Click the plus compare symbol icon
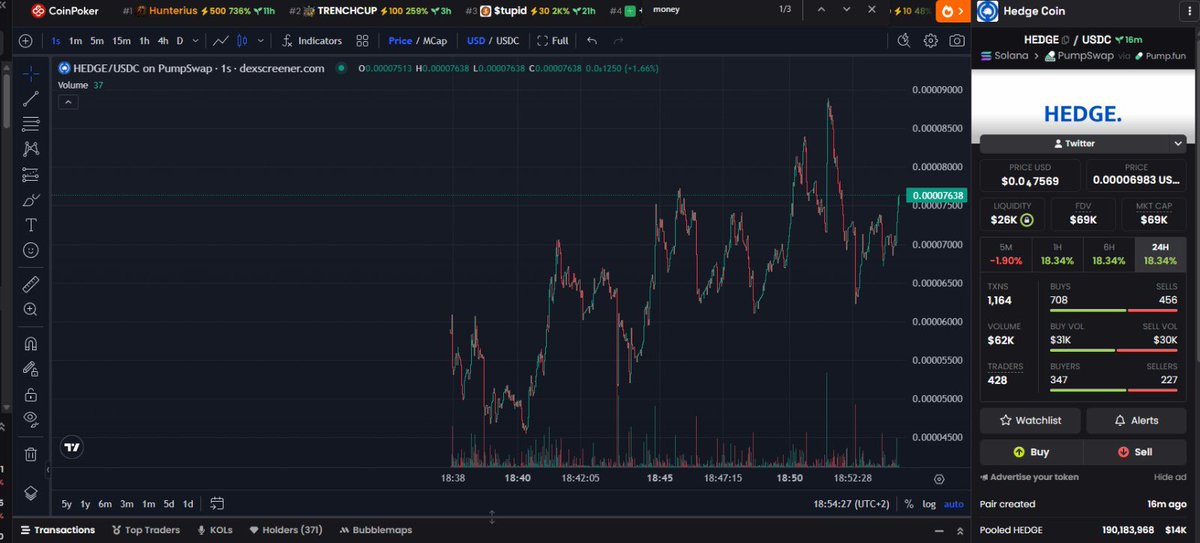This screenshot has height=543, width=1200. pos(25,41)
